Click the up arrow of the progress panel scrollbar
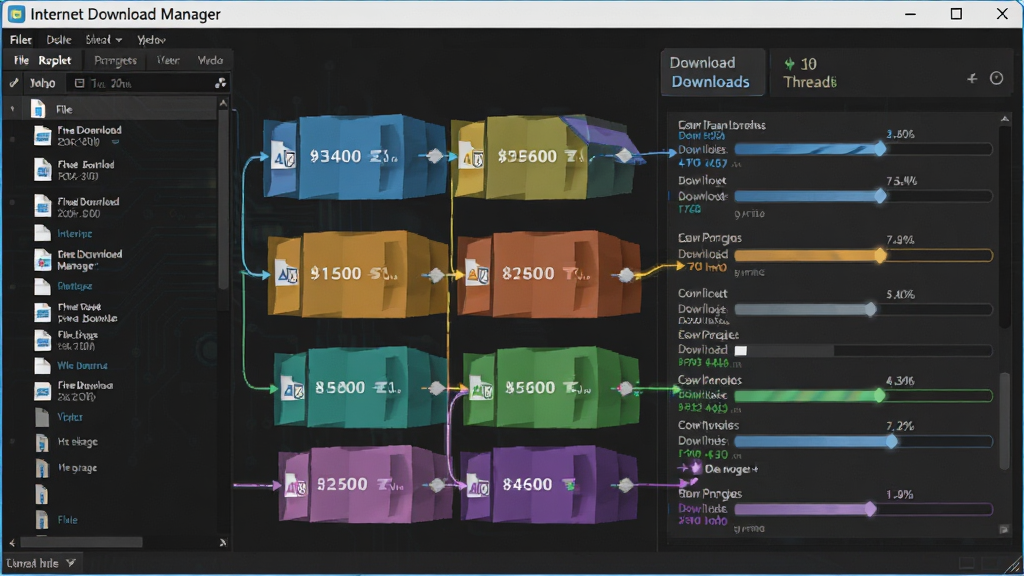The width and height of the screenshot is (1024, 576). [x=1005, y=119]
